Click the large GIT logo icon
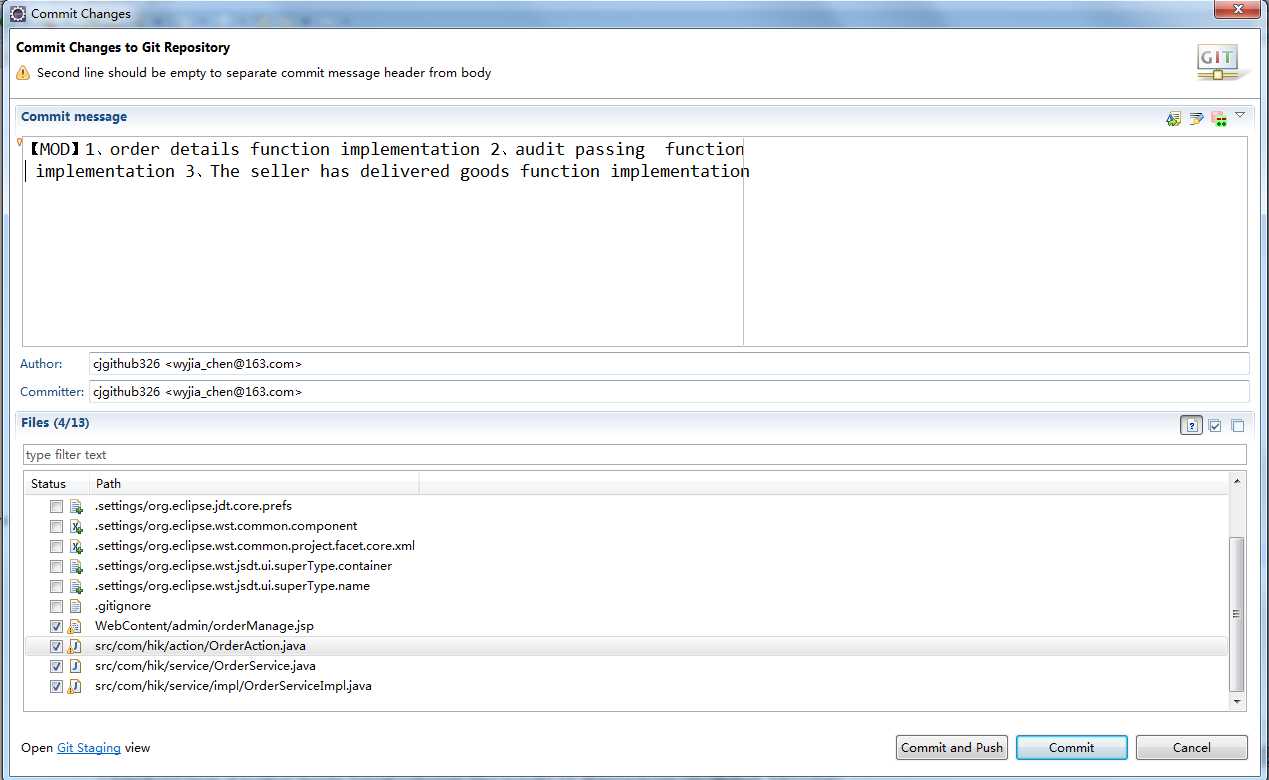Image resolution: width=1269 pixels, height=780 pixels. click(x=1218, y=62)
